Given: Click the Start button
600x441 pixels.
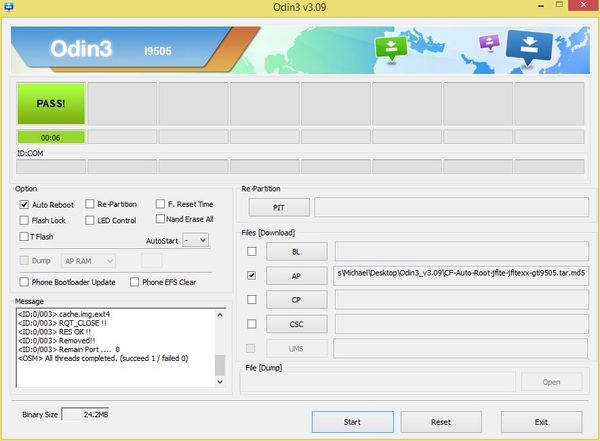Looking at the screenshot, I should click(x=352, y=422).
